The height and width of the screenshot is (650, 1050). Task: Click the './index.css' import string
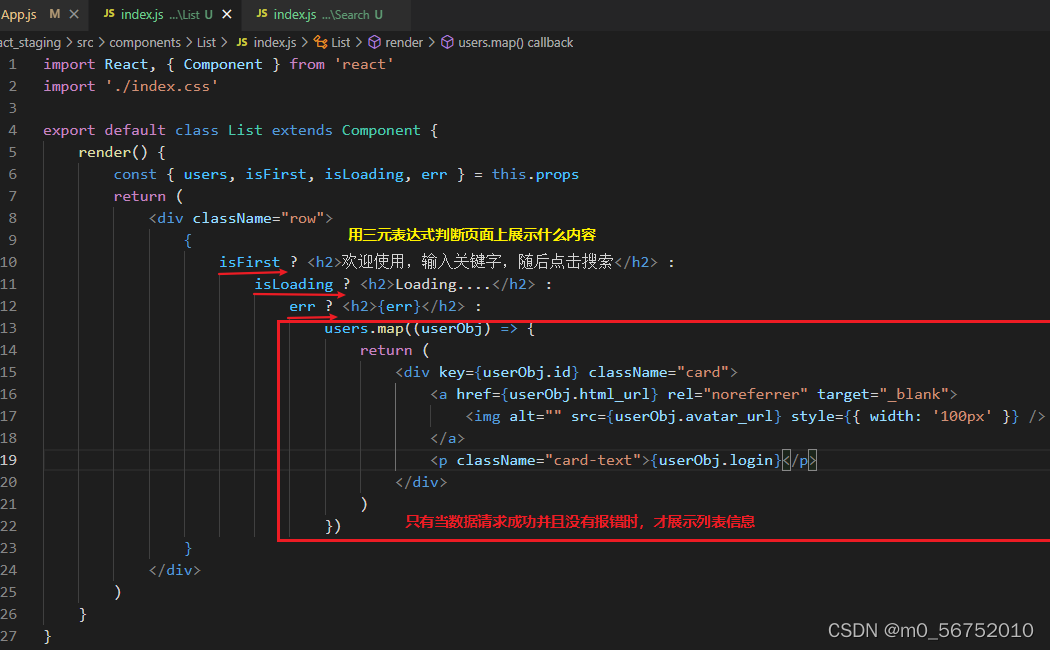161,86
